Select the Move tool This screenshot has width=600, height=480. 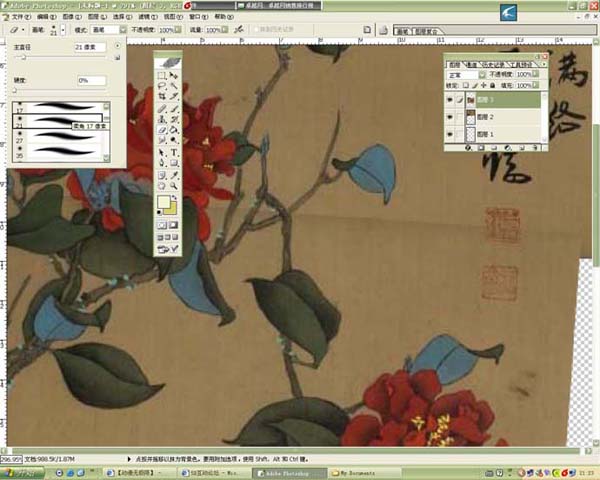pos(174,76)
